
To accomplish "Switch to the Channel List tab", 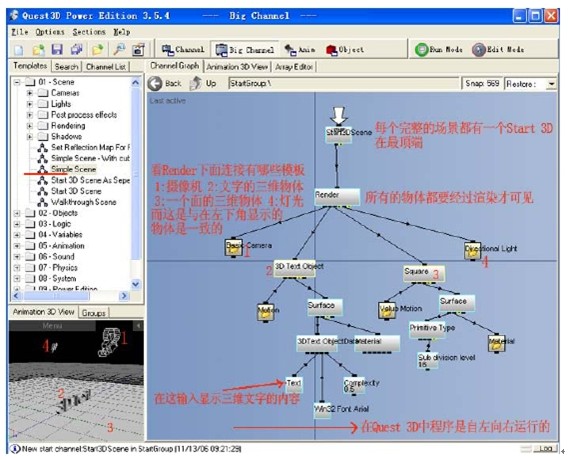I will point(105,67).
